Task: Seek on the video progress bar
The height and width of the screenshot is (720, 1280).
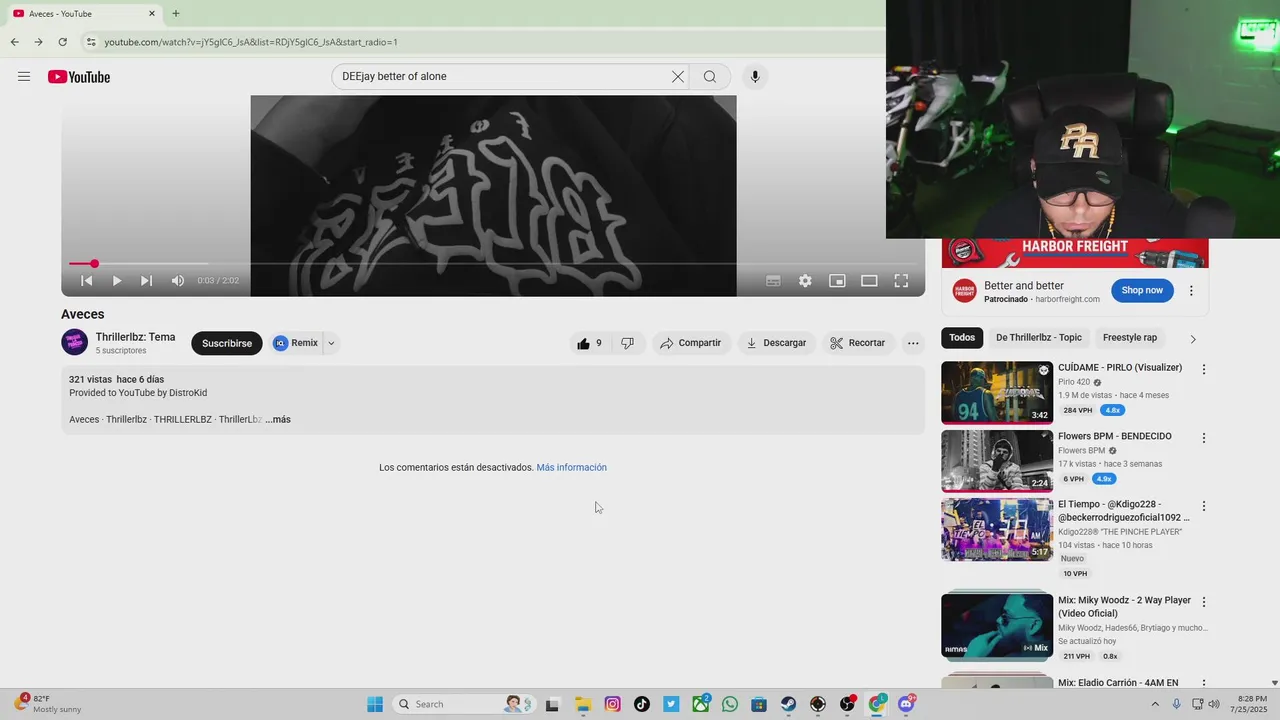Action: (493, 264)
